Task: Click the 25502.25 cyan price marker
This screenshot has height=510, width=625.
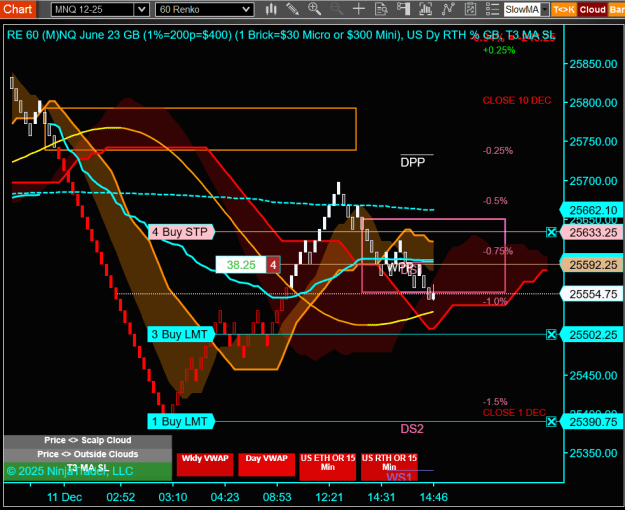Action: click(592, 335)
